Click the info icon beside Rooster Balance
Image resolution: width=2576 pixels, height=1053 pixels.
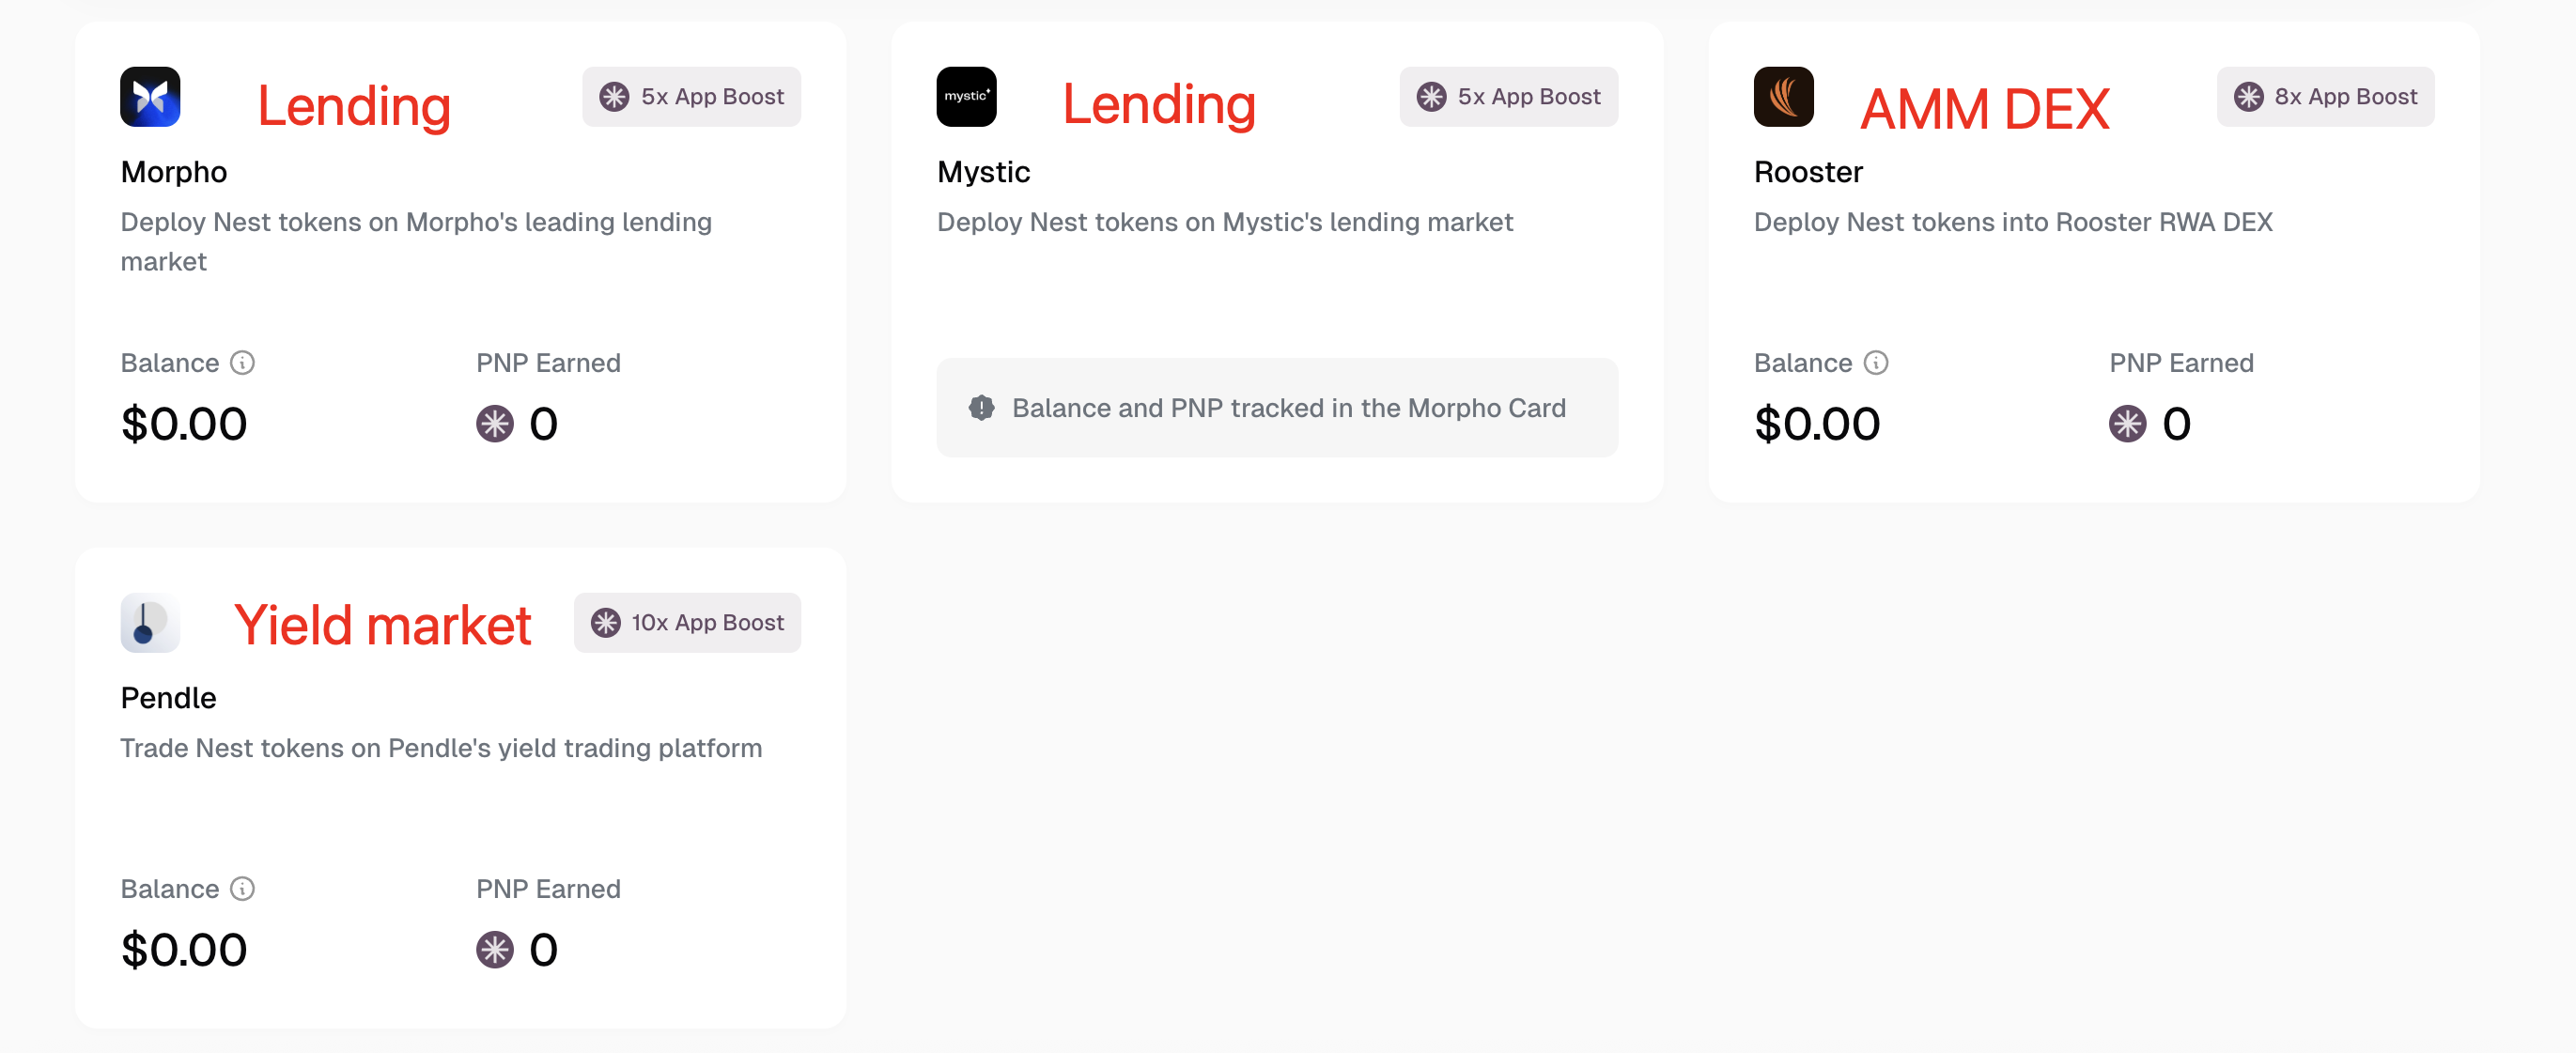(1876, 363)
